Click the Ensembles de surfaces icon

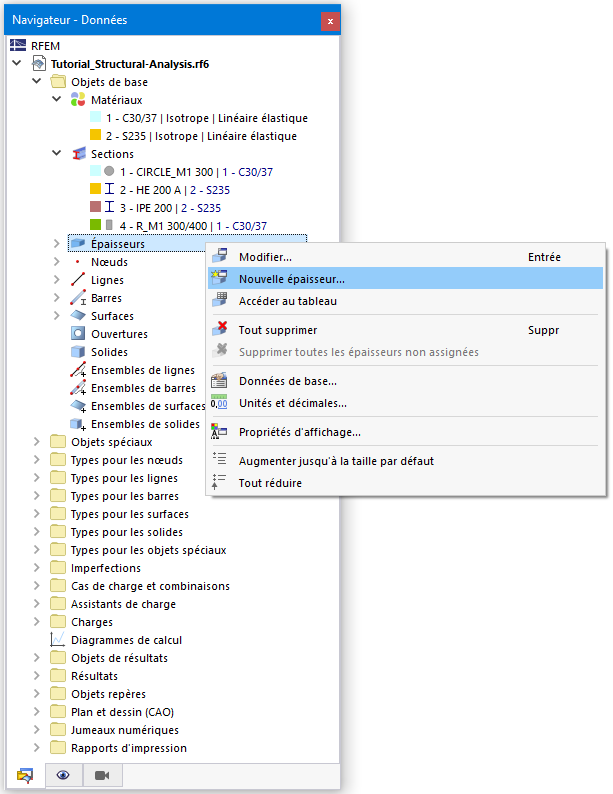tap(77, 406)
